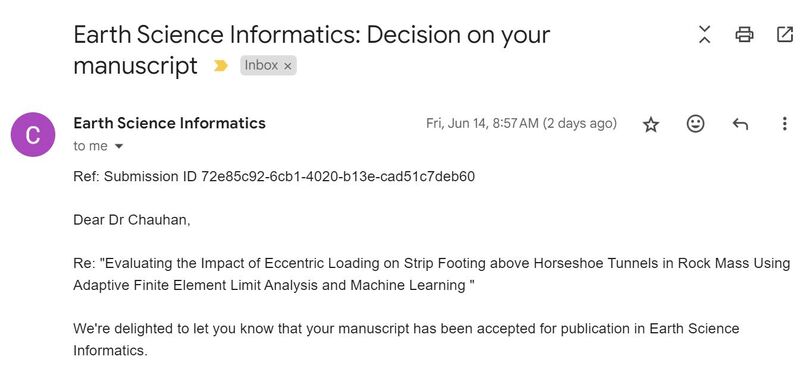Click the manuscript title paragraph starting 'Evaluating'
800x369 pixels.
[x=432, y=275]
